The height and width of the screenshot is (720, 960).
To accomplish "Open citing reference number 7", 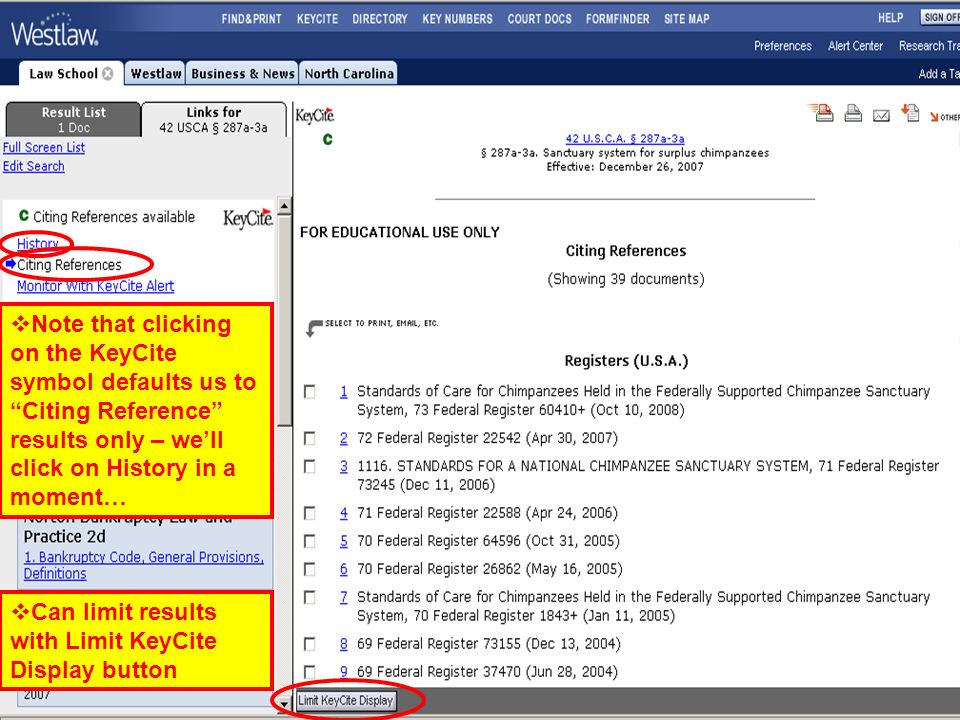I will point(343,598).
